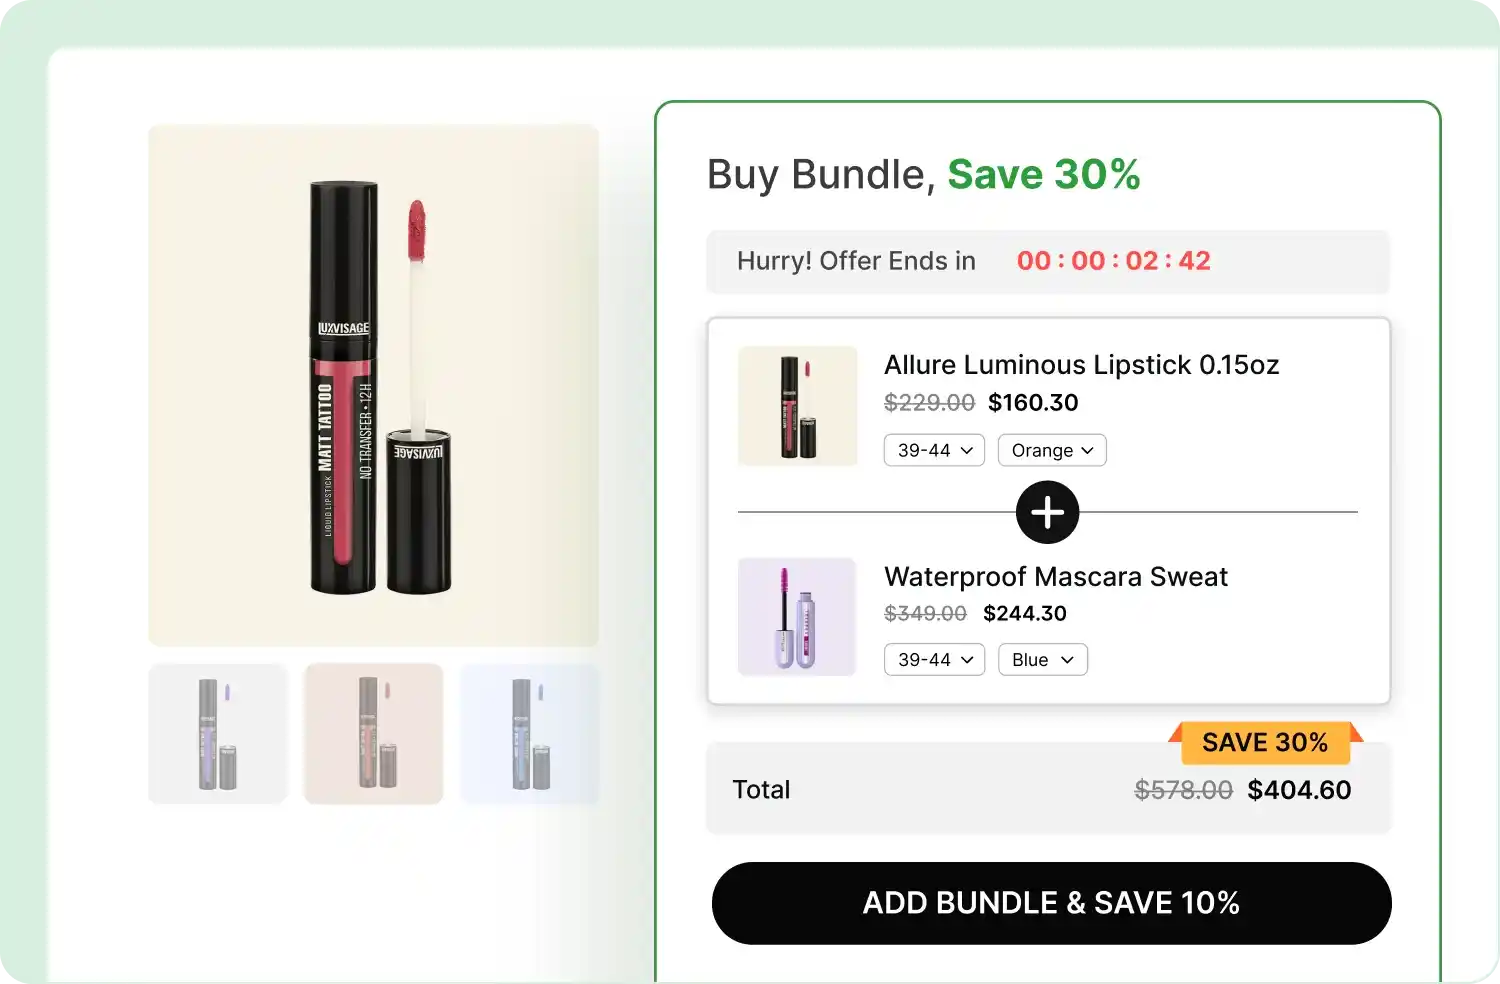This screenshot has height=984, width=1500.
Task: Open the lipstick size dropdown showing 39-44
Action: tap(933, 450)
